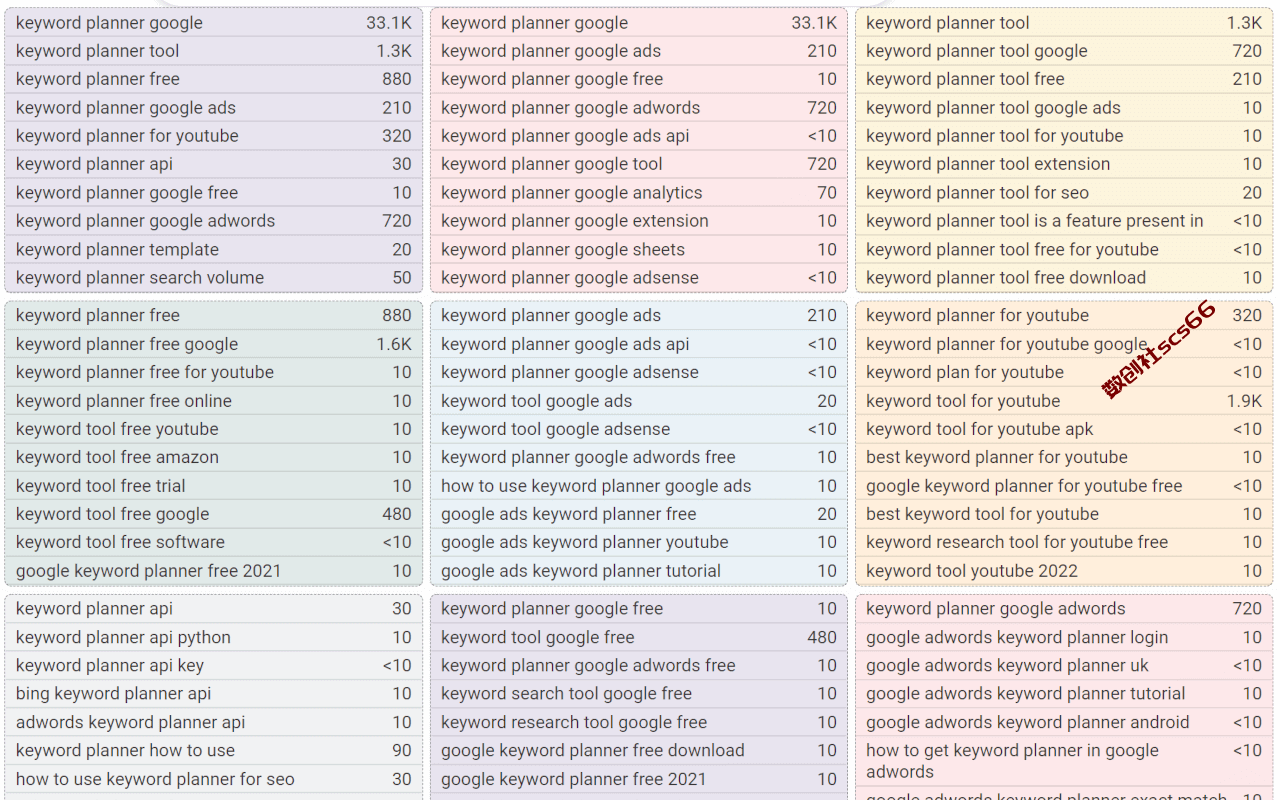Click 'google adwords keyword planner tutorial' row
1280x800 pixels.
1064,693
